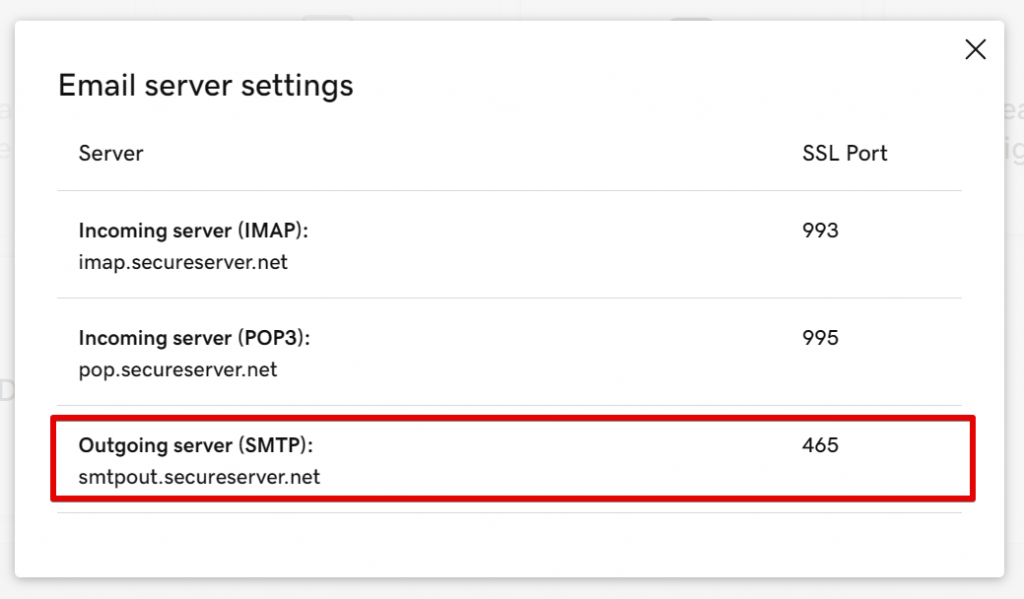Click the Email server settings title
Screen dimensions: 1024x599
pyautogui.click(x=205, y=85)
